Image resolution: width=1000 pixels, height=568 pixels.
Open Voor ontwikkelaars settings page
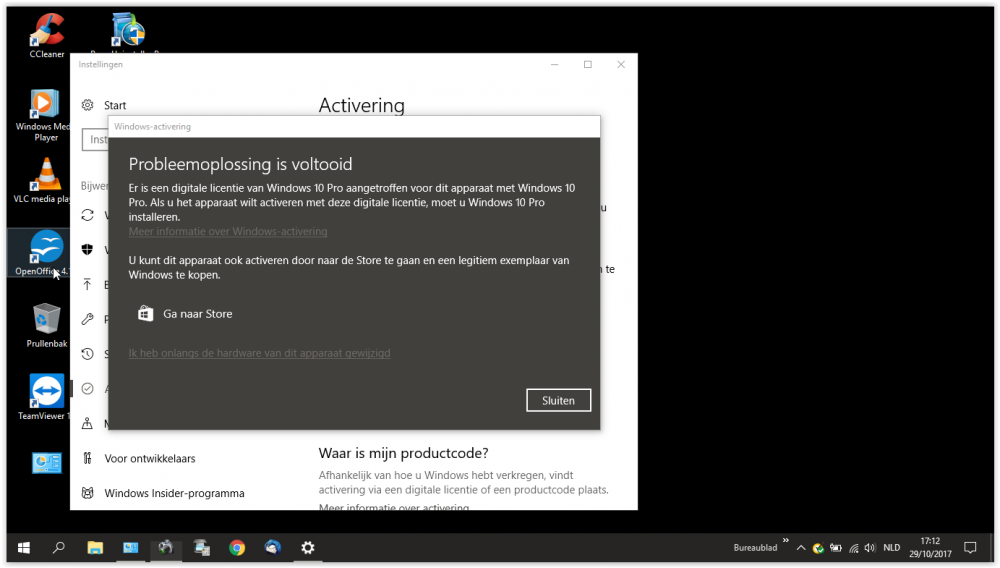[x=150, y=458]
